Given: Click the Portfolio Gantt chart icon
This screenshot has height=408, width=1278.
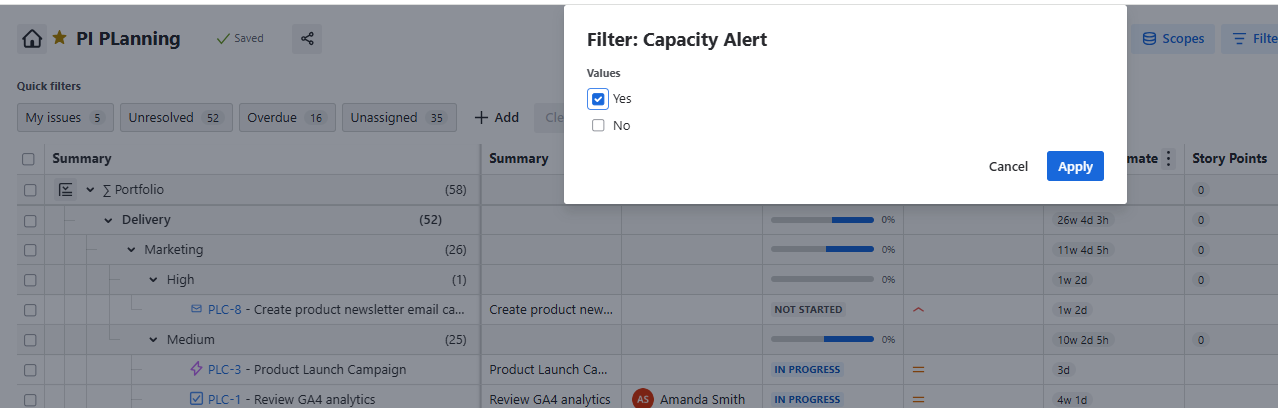Looking at the screenshot, I should point(66,189).
